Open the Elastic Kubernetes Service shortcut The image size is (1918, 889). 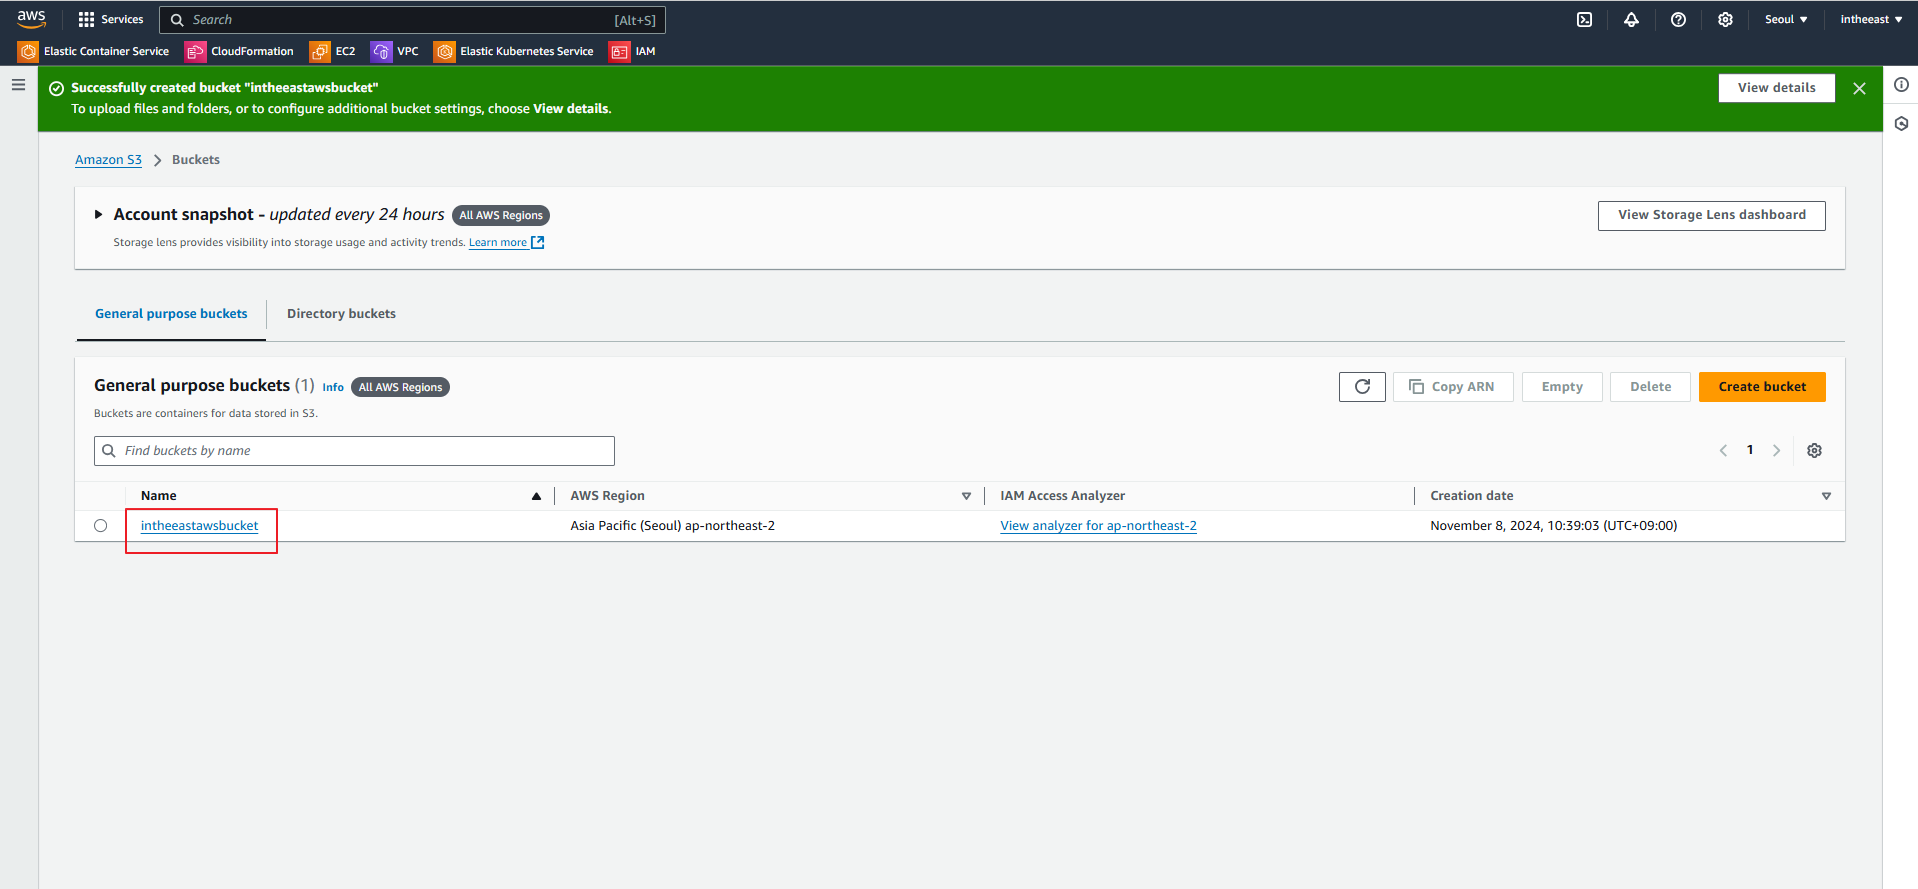515,51
